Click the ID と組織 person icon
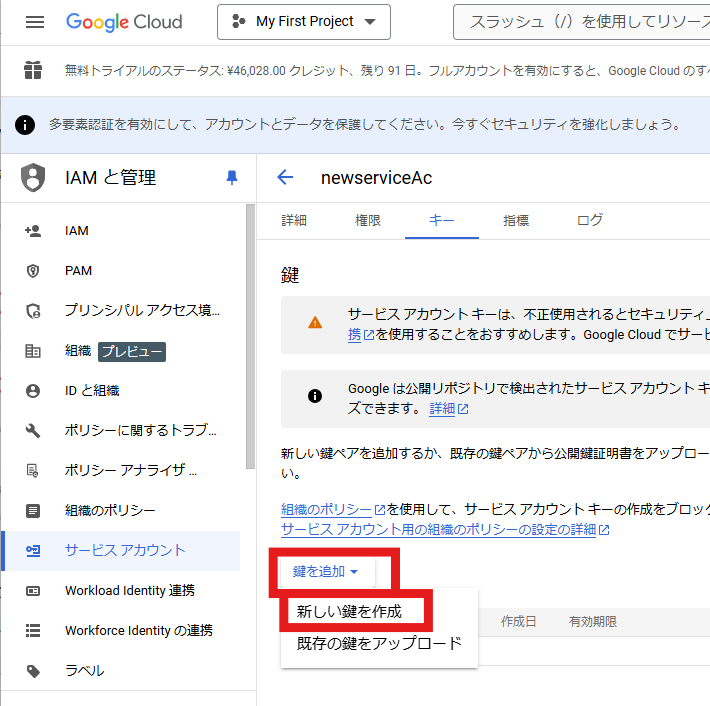This screenshot has width=710, height=706. (x=33, y=391)
